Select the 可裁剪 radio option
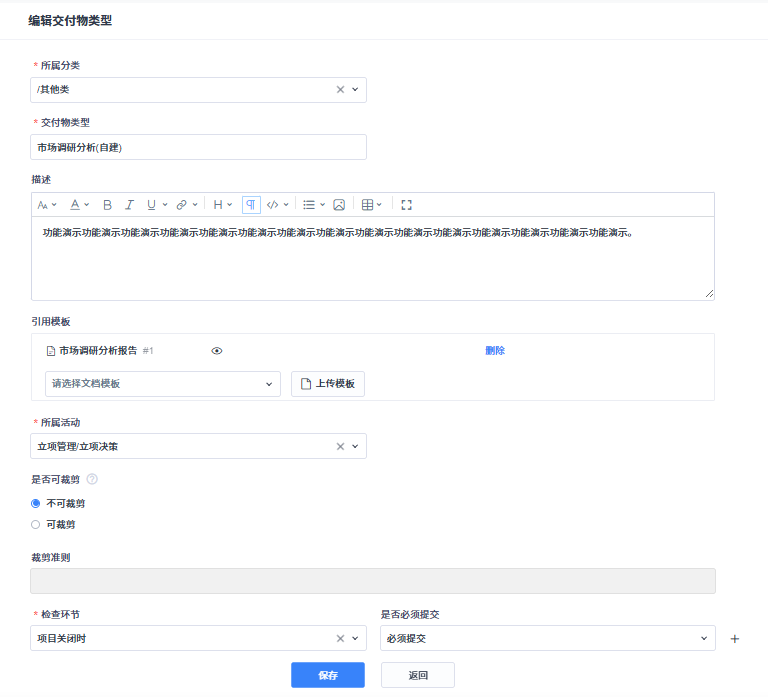 click(x=35, y=525)
